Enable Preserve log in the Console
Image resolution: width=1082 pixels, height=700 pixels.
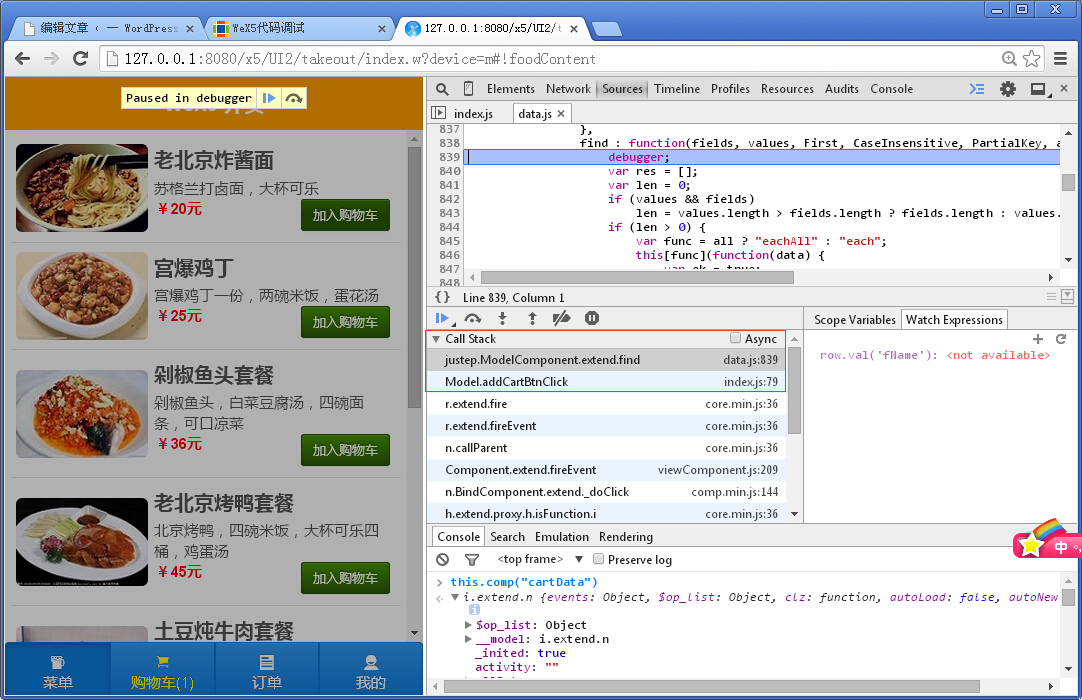point(598,559)
